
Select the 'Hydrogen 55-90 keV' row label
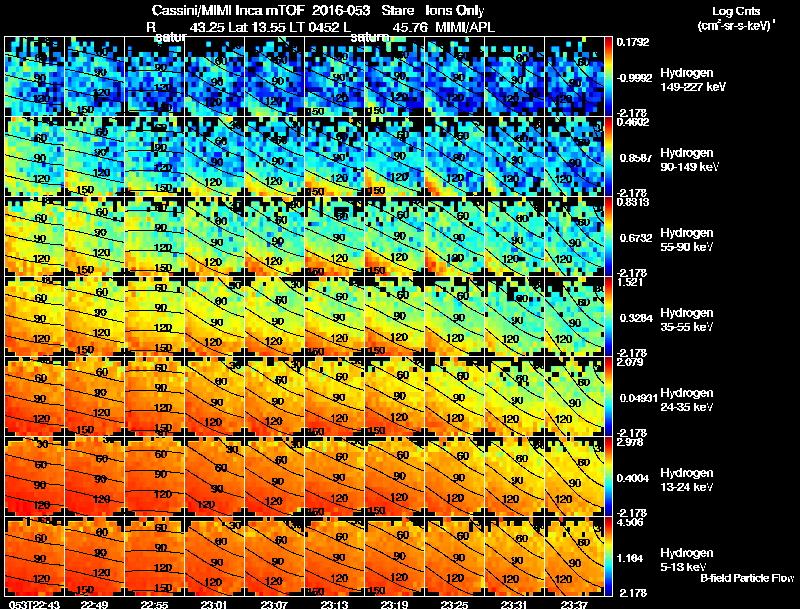tap(687, 240)
